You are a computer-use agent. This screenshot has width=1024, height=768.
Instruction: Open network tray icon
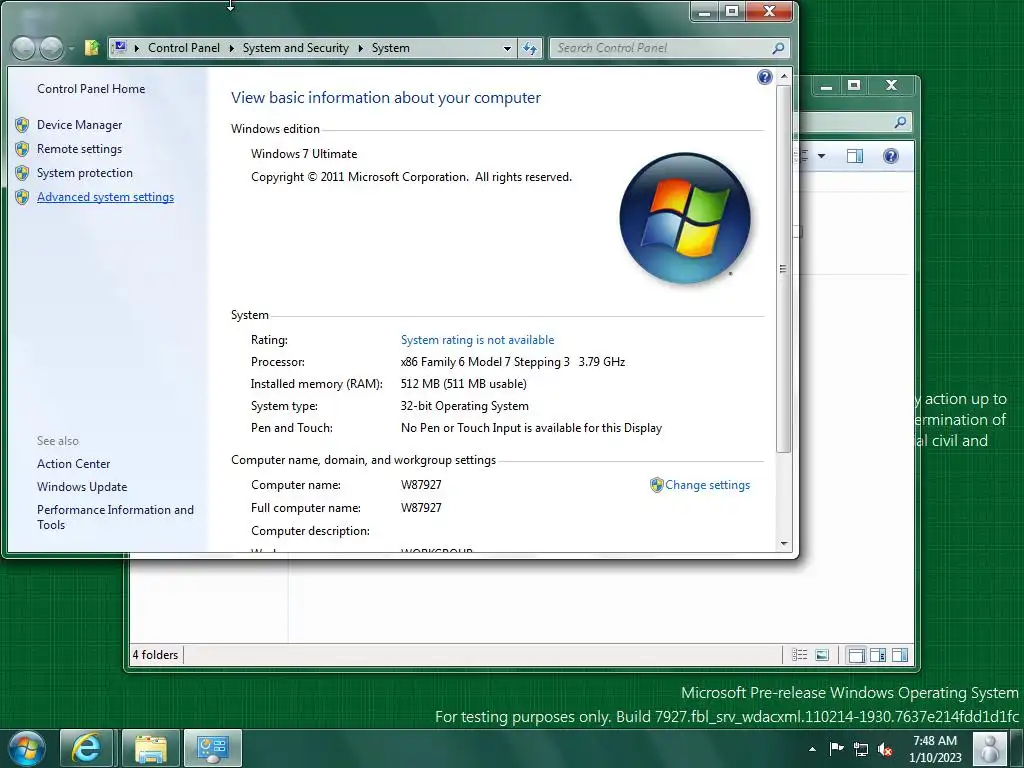861,750
